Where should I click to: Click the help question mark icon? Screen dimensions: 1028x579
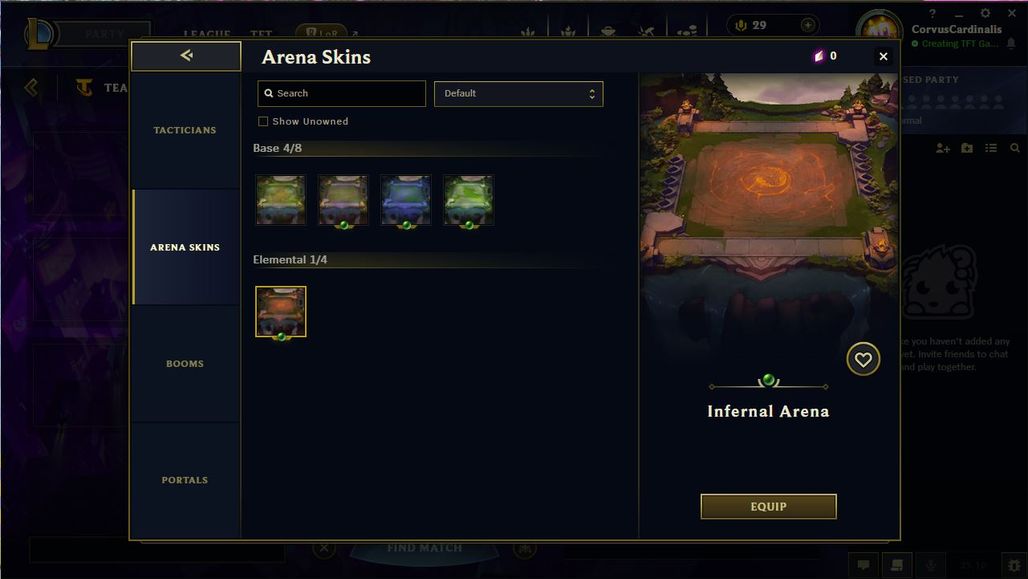click(932, 13)
